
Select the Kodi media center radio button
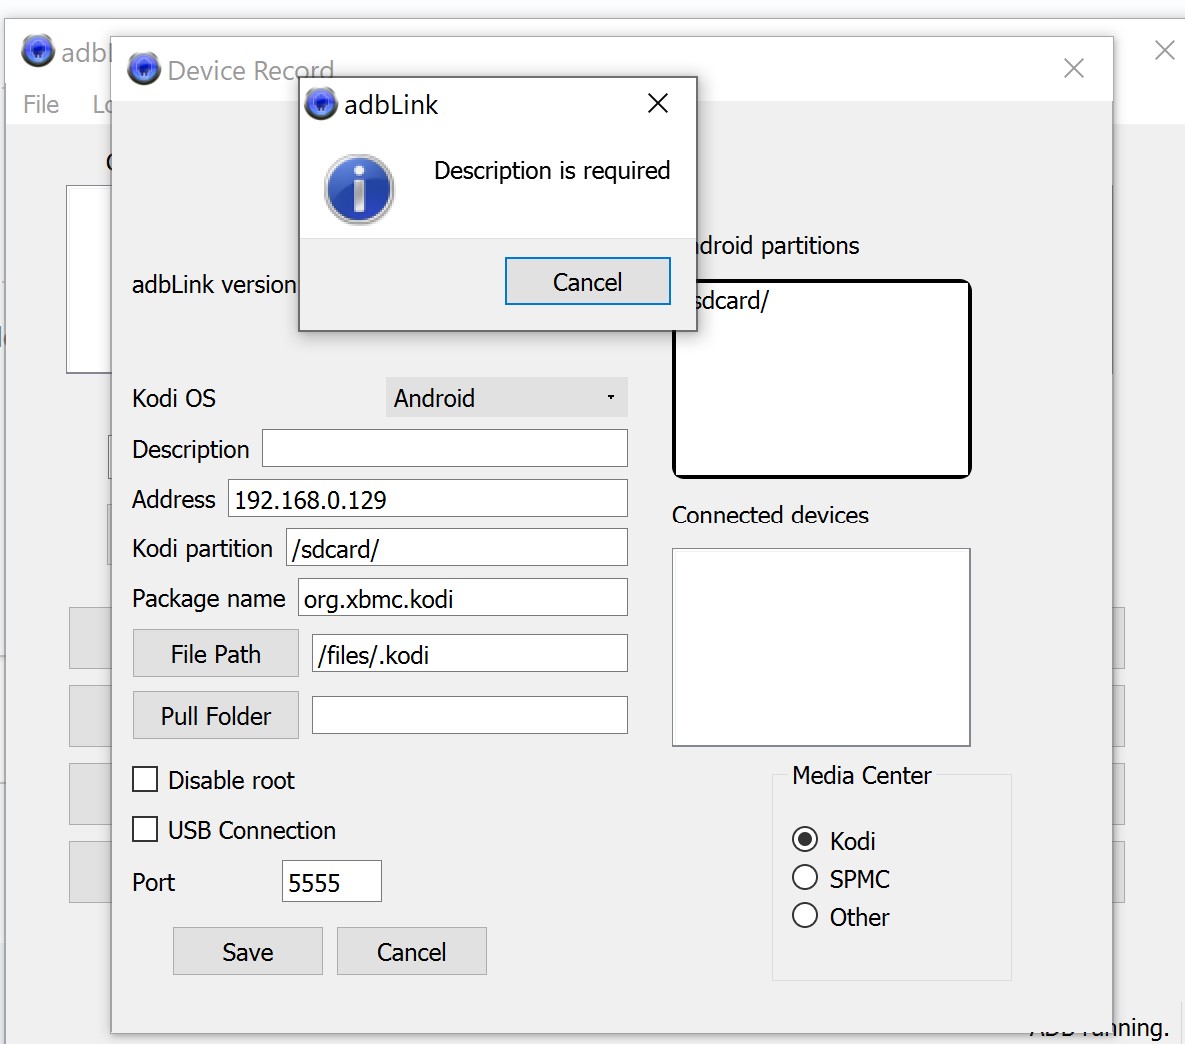[x=805, y=839]
